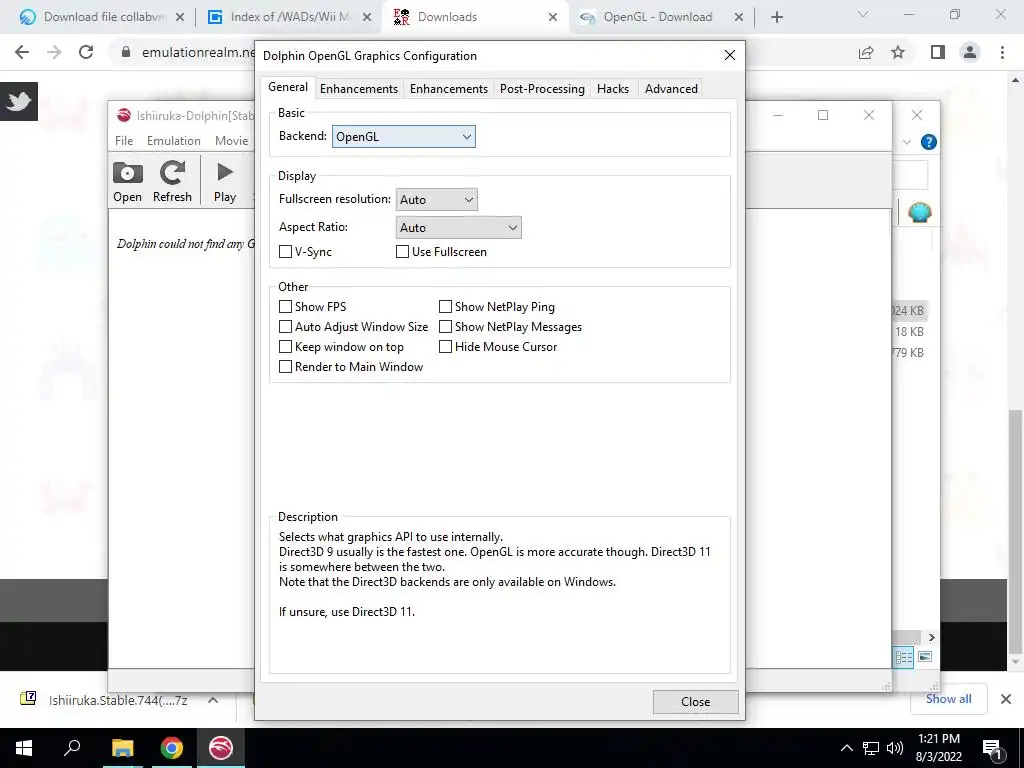Switch to Post-Processing tab
This screenshot has height=768, width=1024.
point(542,89)
